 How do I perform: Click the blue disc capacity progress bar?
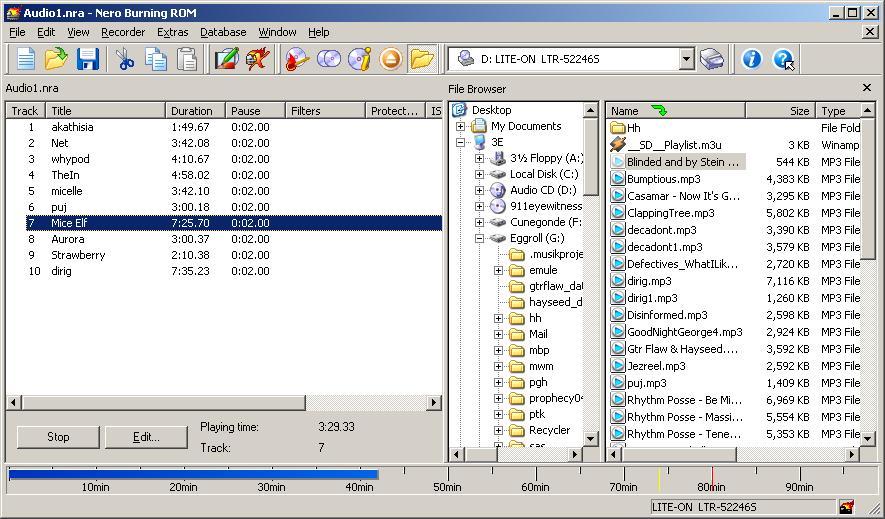(193, 474)
